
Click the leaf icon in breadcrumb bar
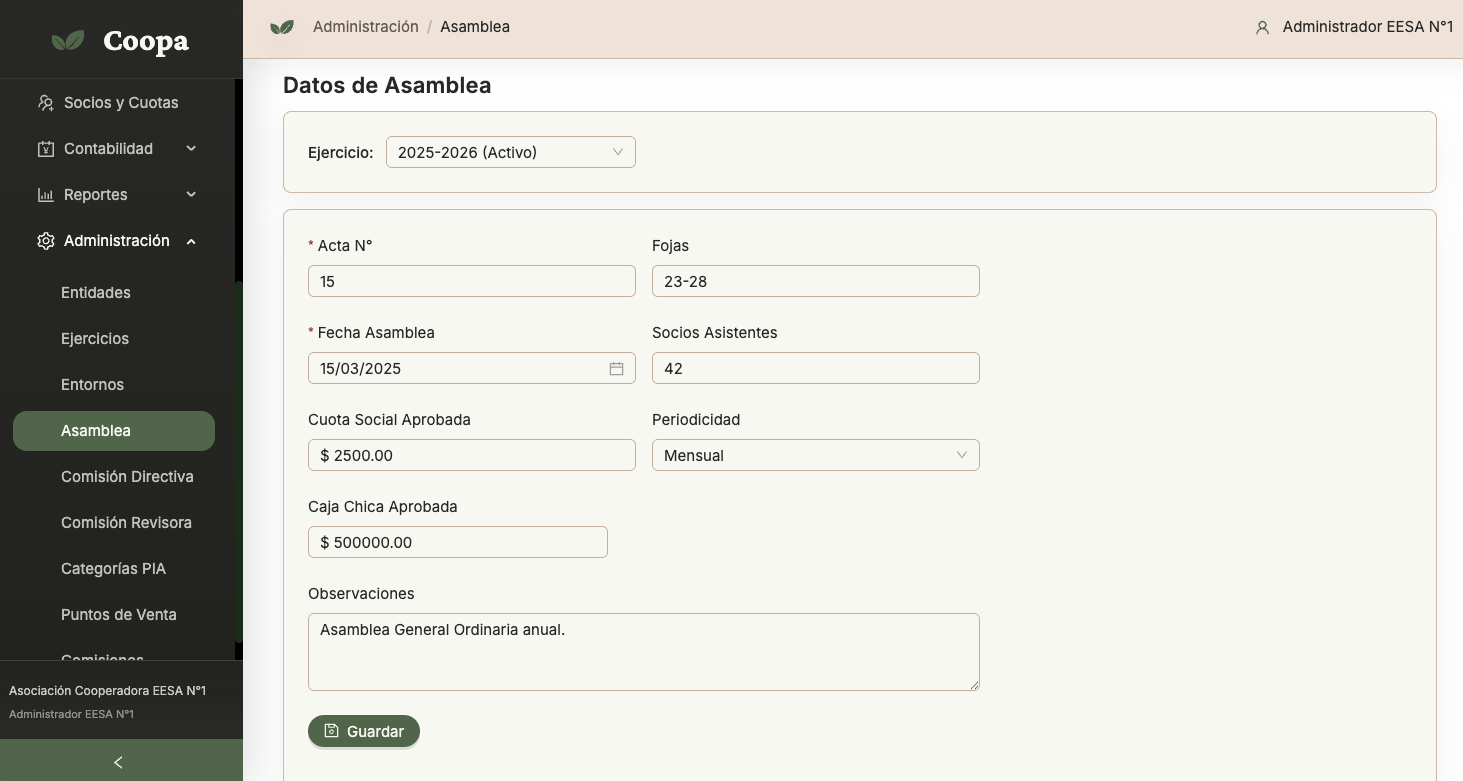pyautogui.click(x=282, y=28)
